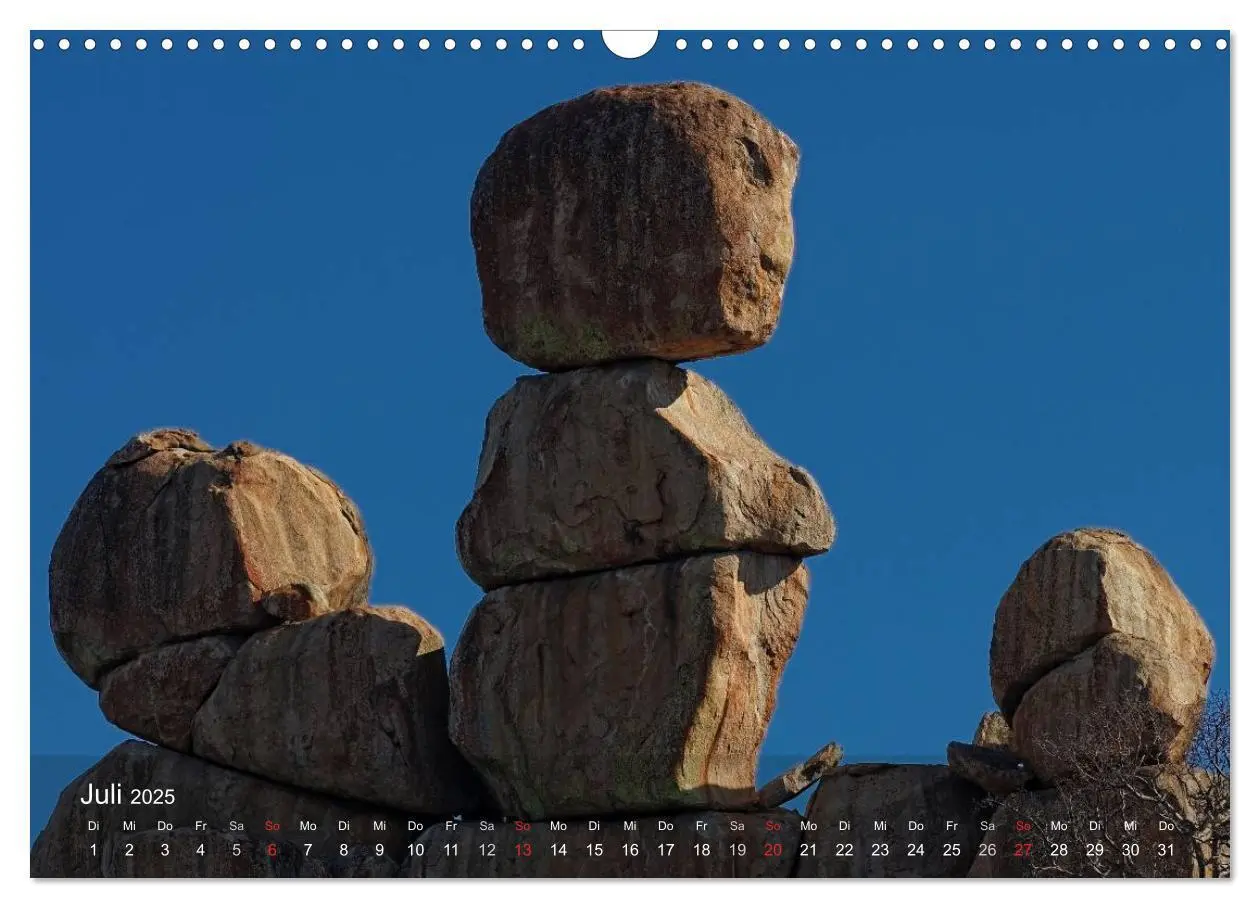Select day 30 in the calendar row

pyautogui.click(x=1130, y=850)
